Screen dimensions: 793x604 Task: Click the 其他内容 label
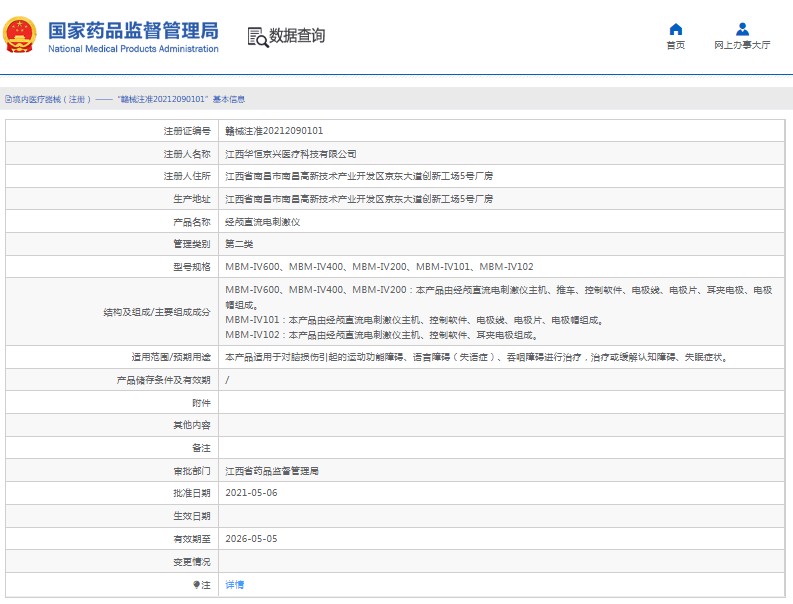[x=192, y=425]
